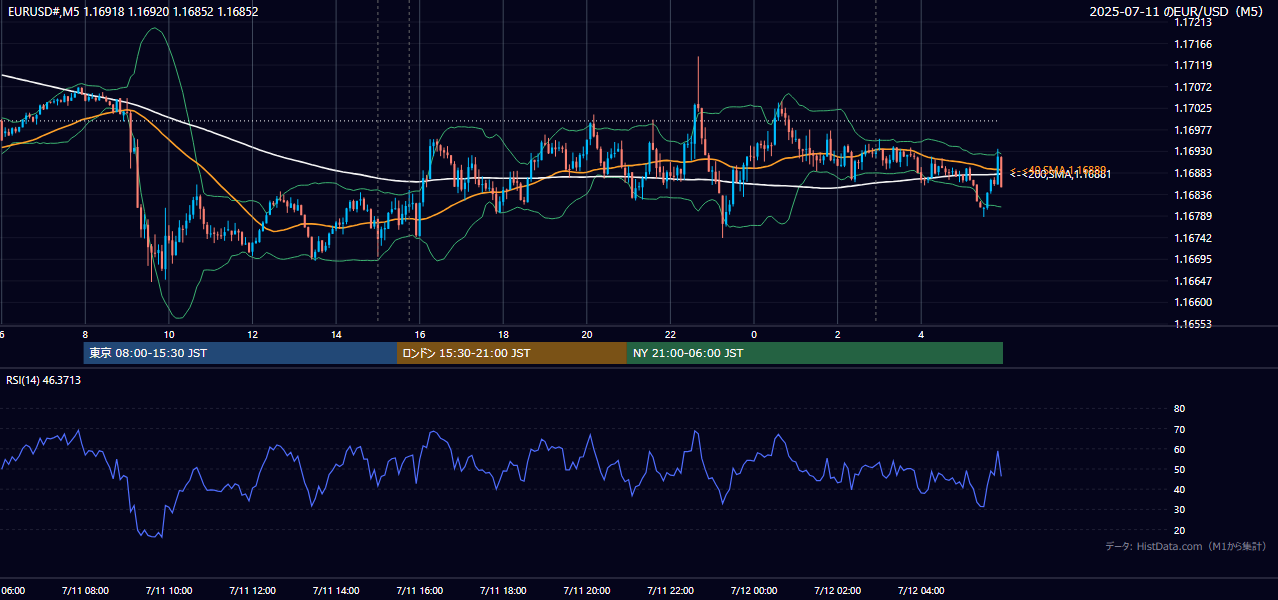Click price axis label 1.16883
This screenshot has height=600, width=1278.
(x=1193, y=173)
